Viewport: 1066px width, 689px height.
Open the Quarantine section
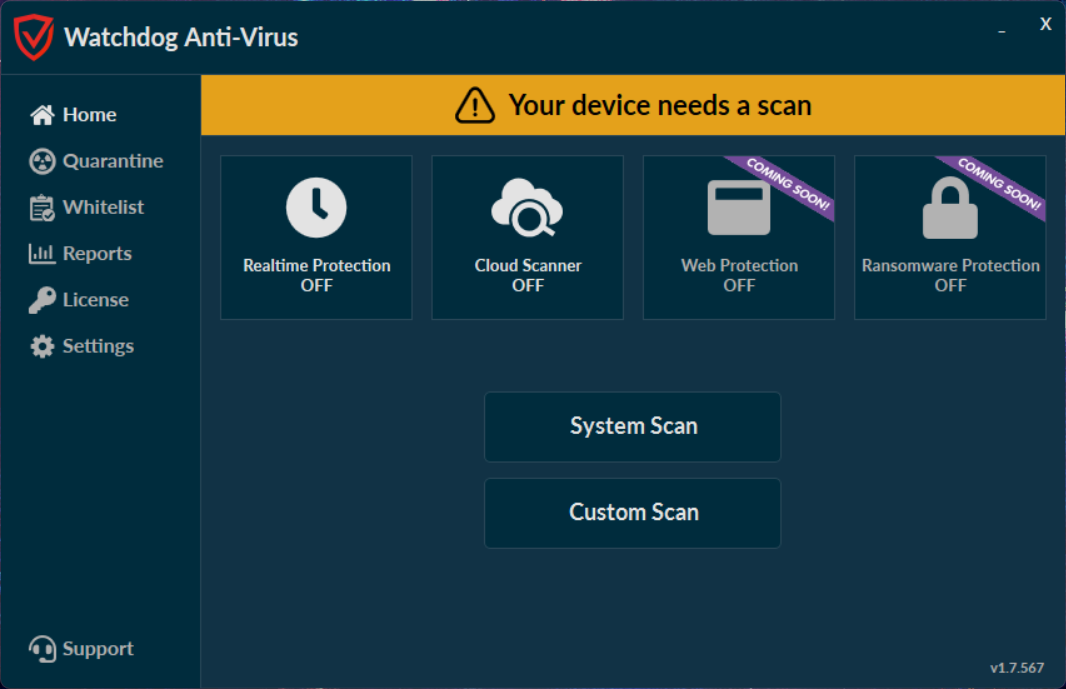pos(113,161)
